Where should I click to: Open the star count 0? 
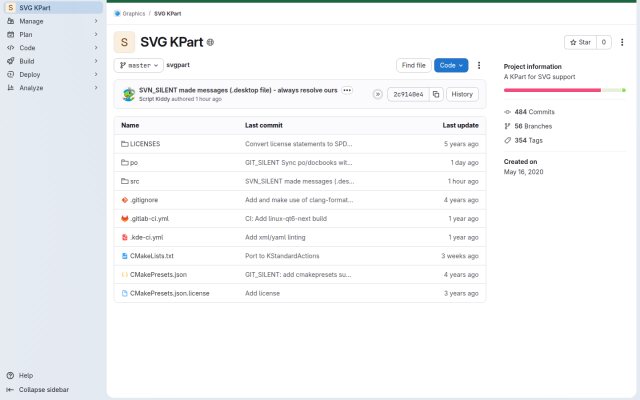click(604, 42)
